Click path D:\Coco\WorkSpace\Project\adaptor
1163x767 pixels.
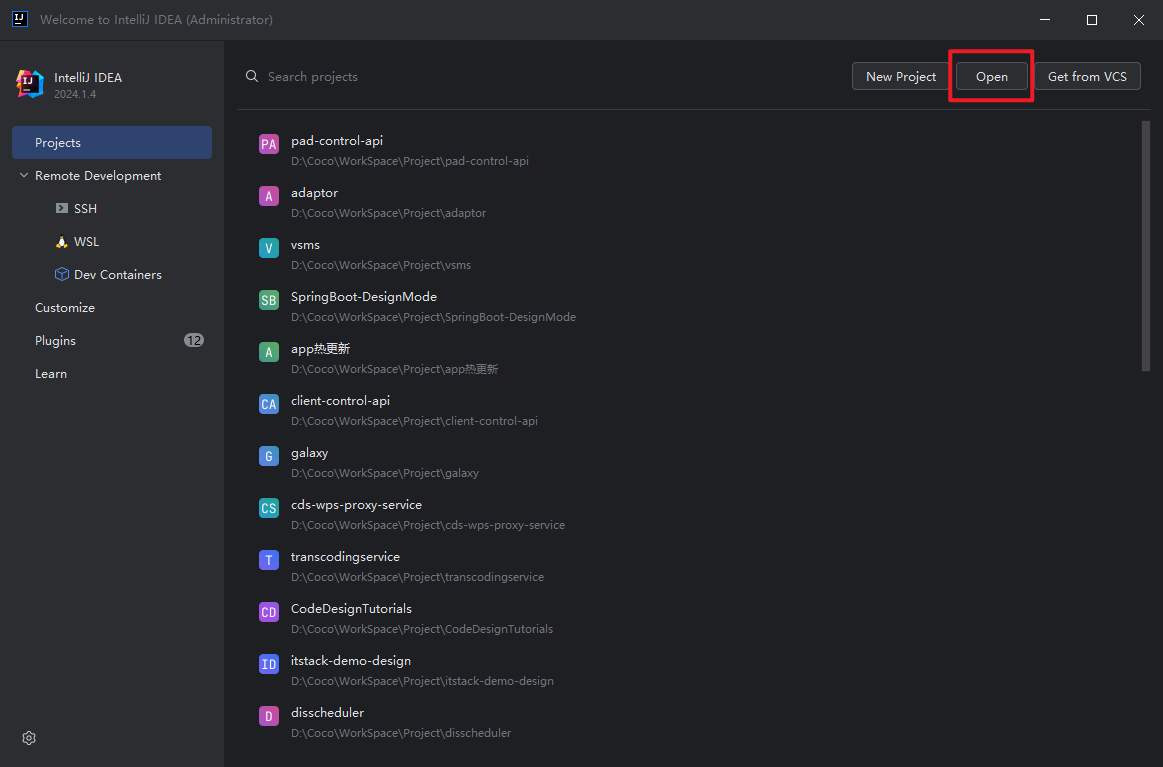pyautogui.click(x=389, y=213)
